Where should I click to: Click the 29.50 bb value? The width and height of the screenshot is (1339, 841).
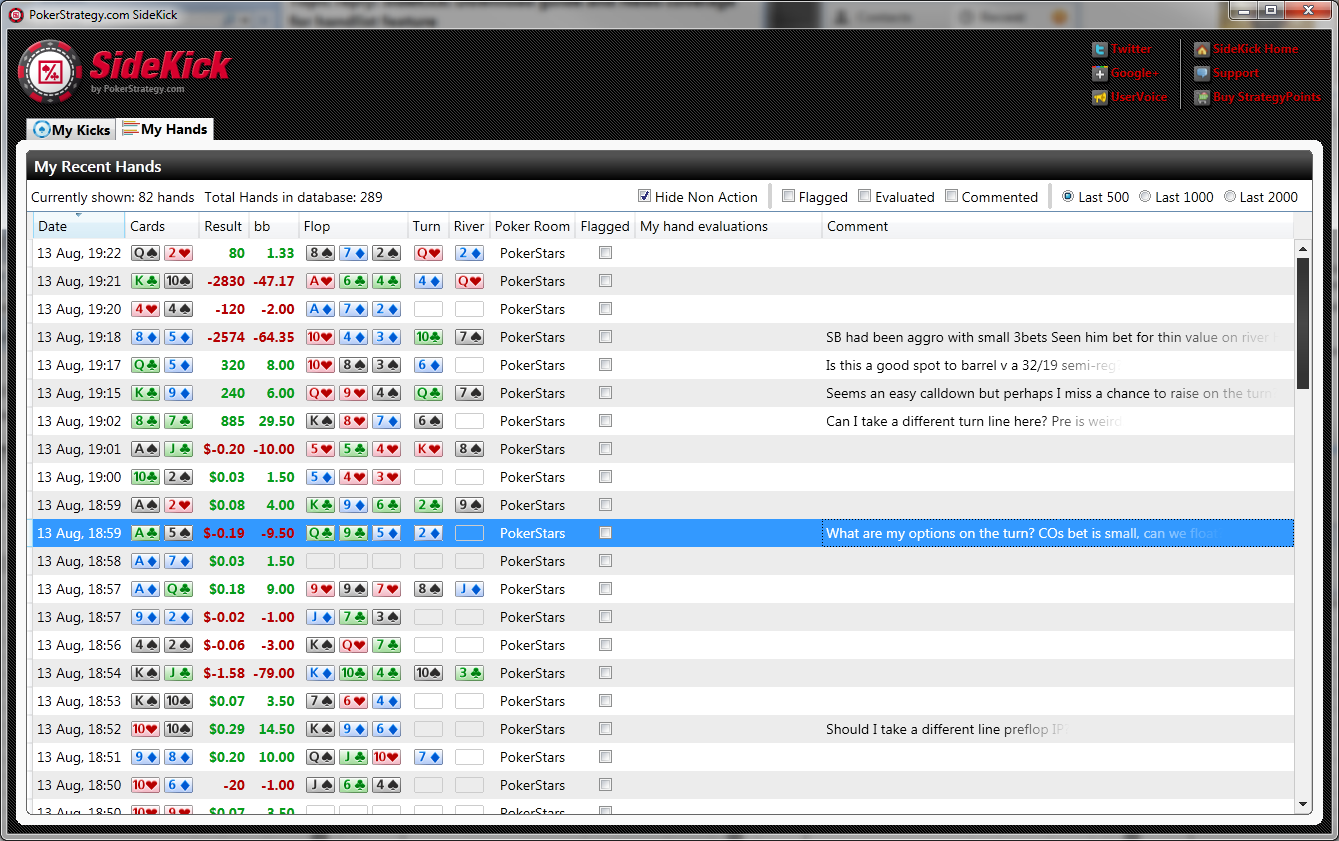[x=275, y=421]
